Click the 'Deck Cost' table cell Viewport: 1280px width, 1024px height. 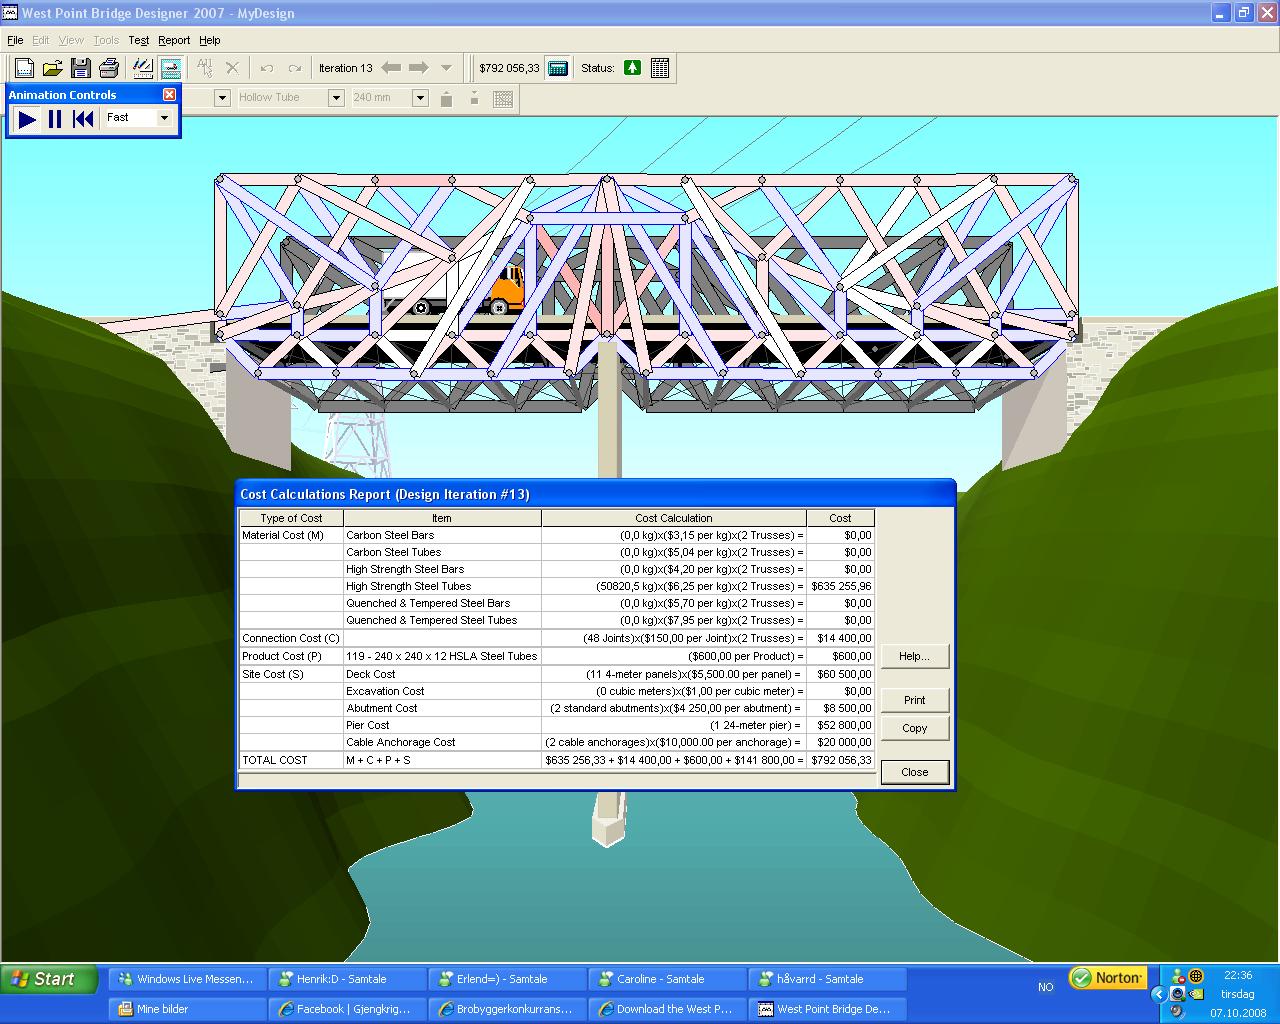[x=442, y=674]
